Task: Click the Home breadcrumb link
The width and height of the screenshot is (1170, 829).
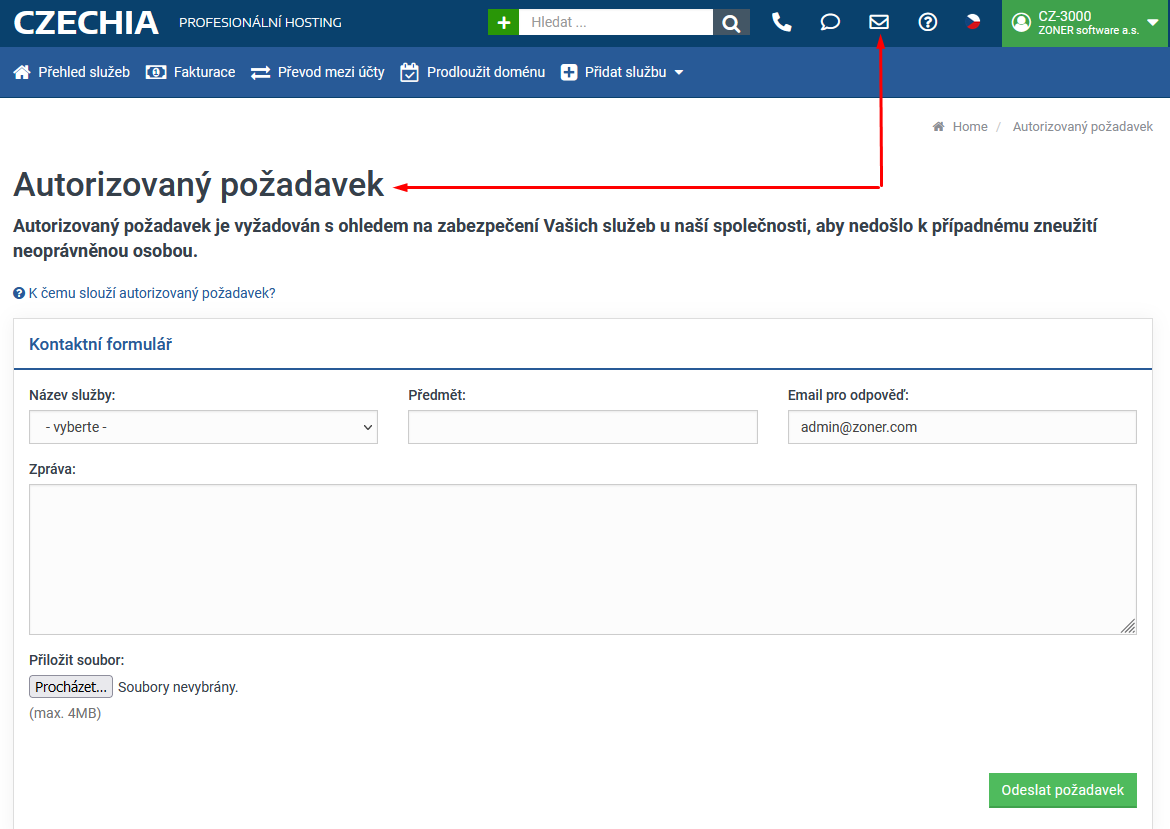Action: click(969, 127)
